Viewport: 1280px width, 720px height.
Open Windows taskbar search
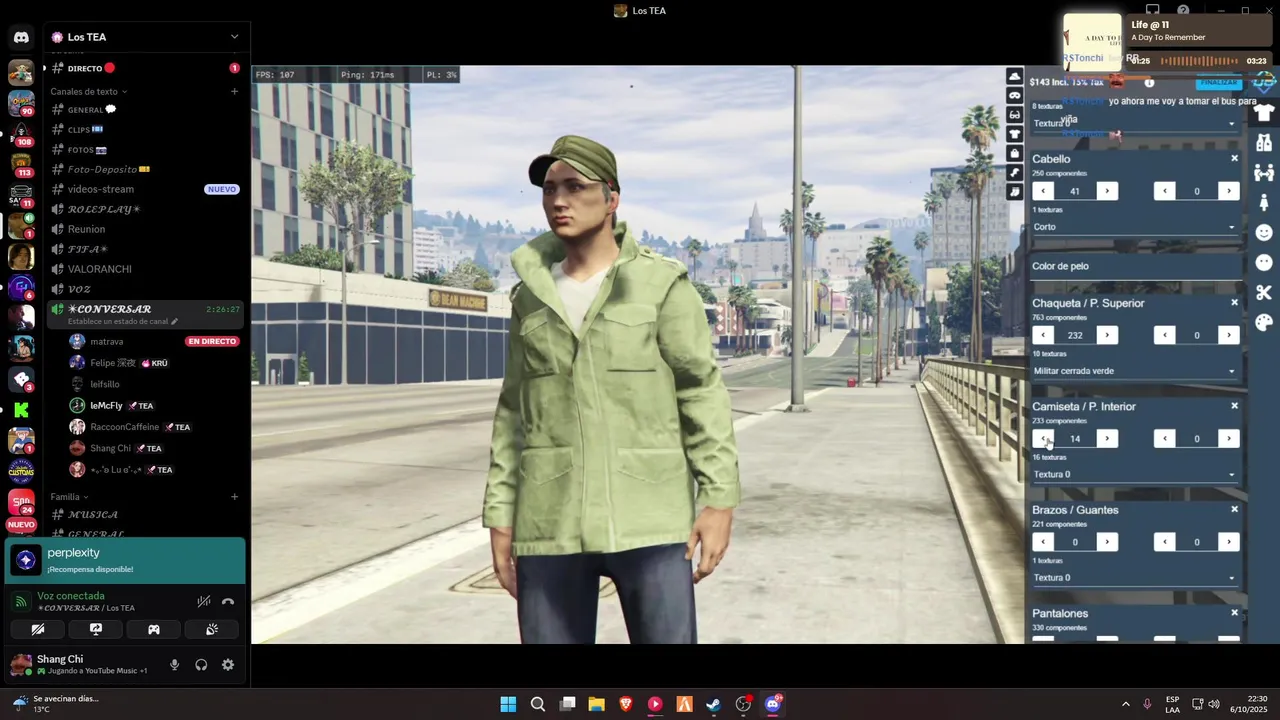pos(538,704)
